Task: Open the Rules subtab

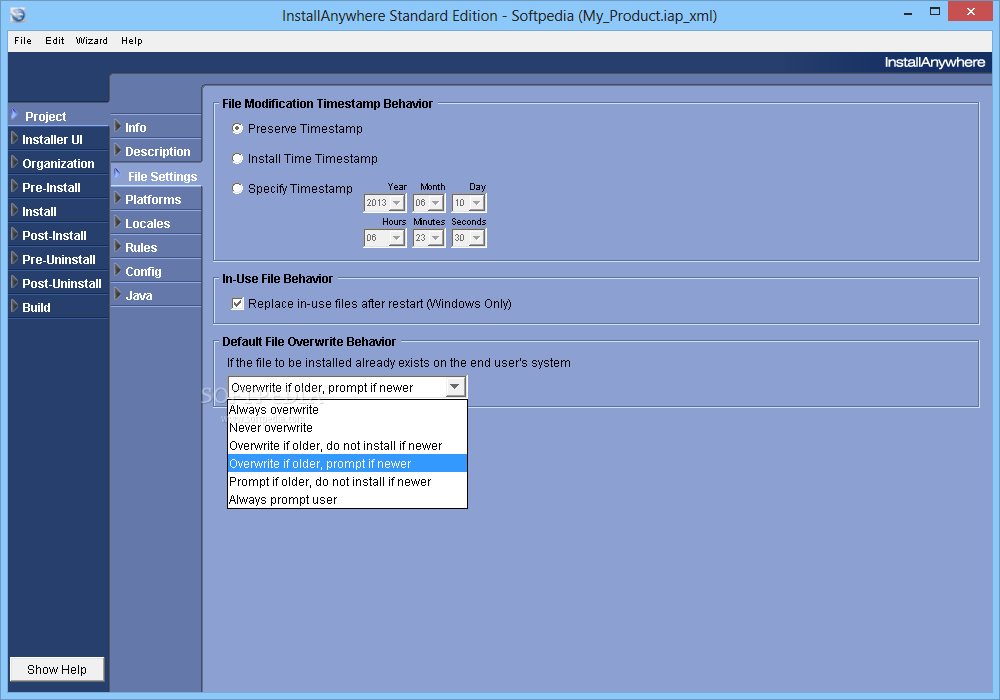Action: point(156,247)
